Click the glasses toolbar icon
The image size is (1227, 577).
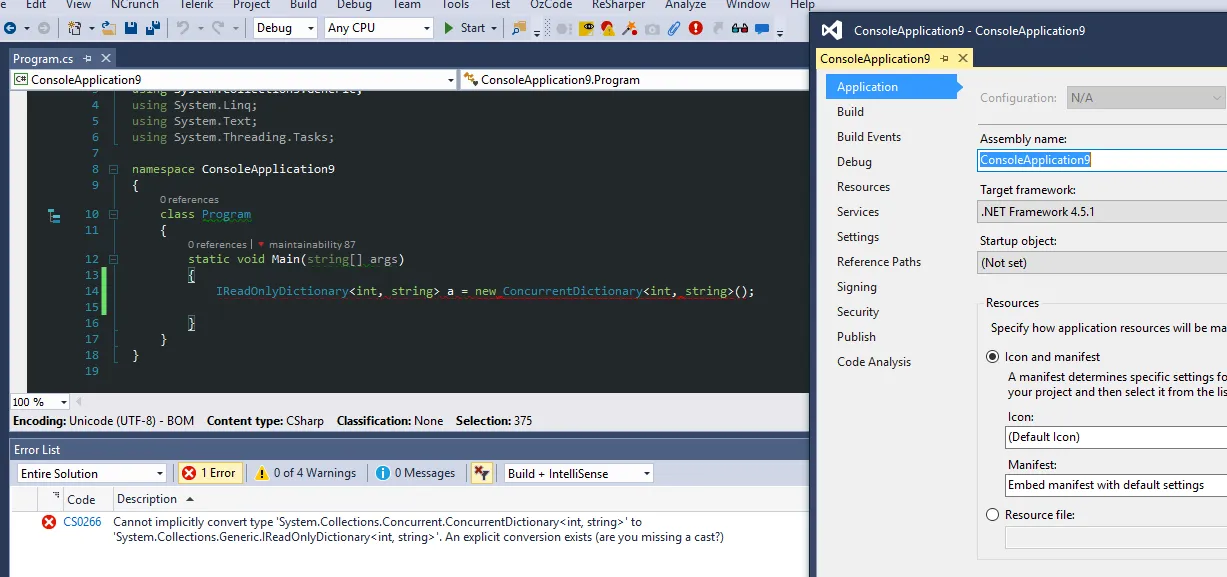(x=740, y=29)
